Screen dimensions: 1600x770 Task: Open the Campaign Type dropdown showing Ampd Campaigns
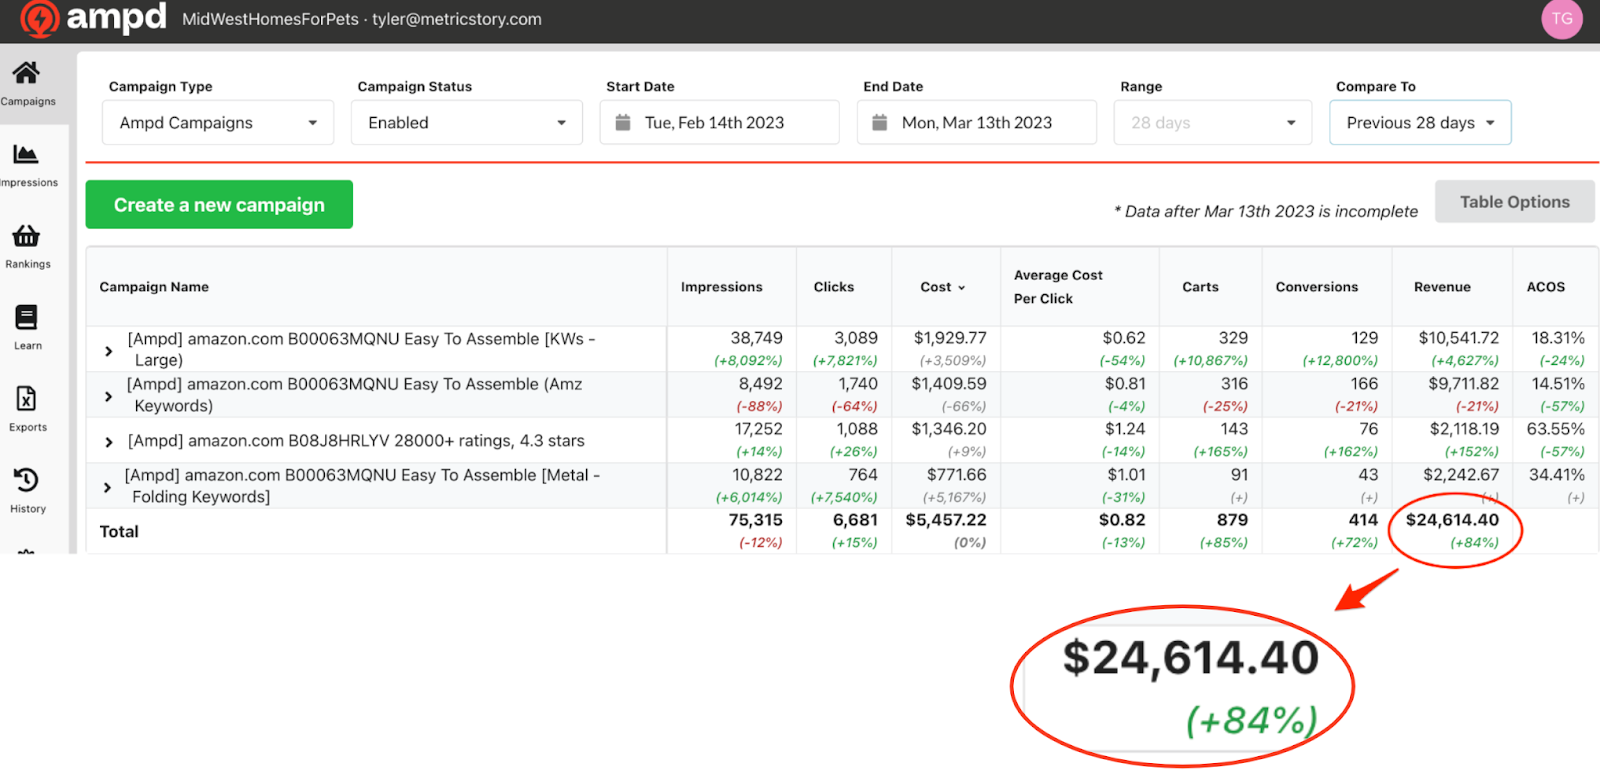[x=218, y=123]
